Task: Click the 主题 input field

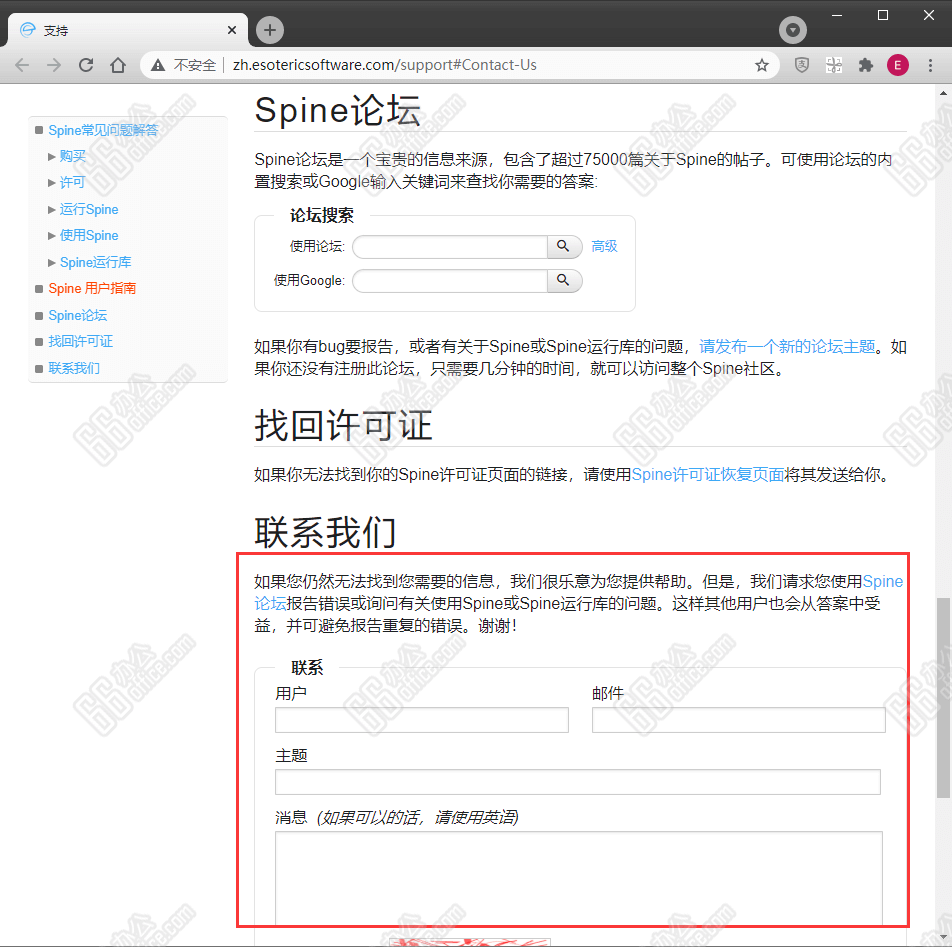Action: pyautogui.click(x=578, y=782)
